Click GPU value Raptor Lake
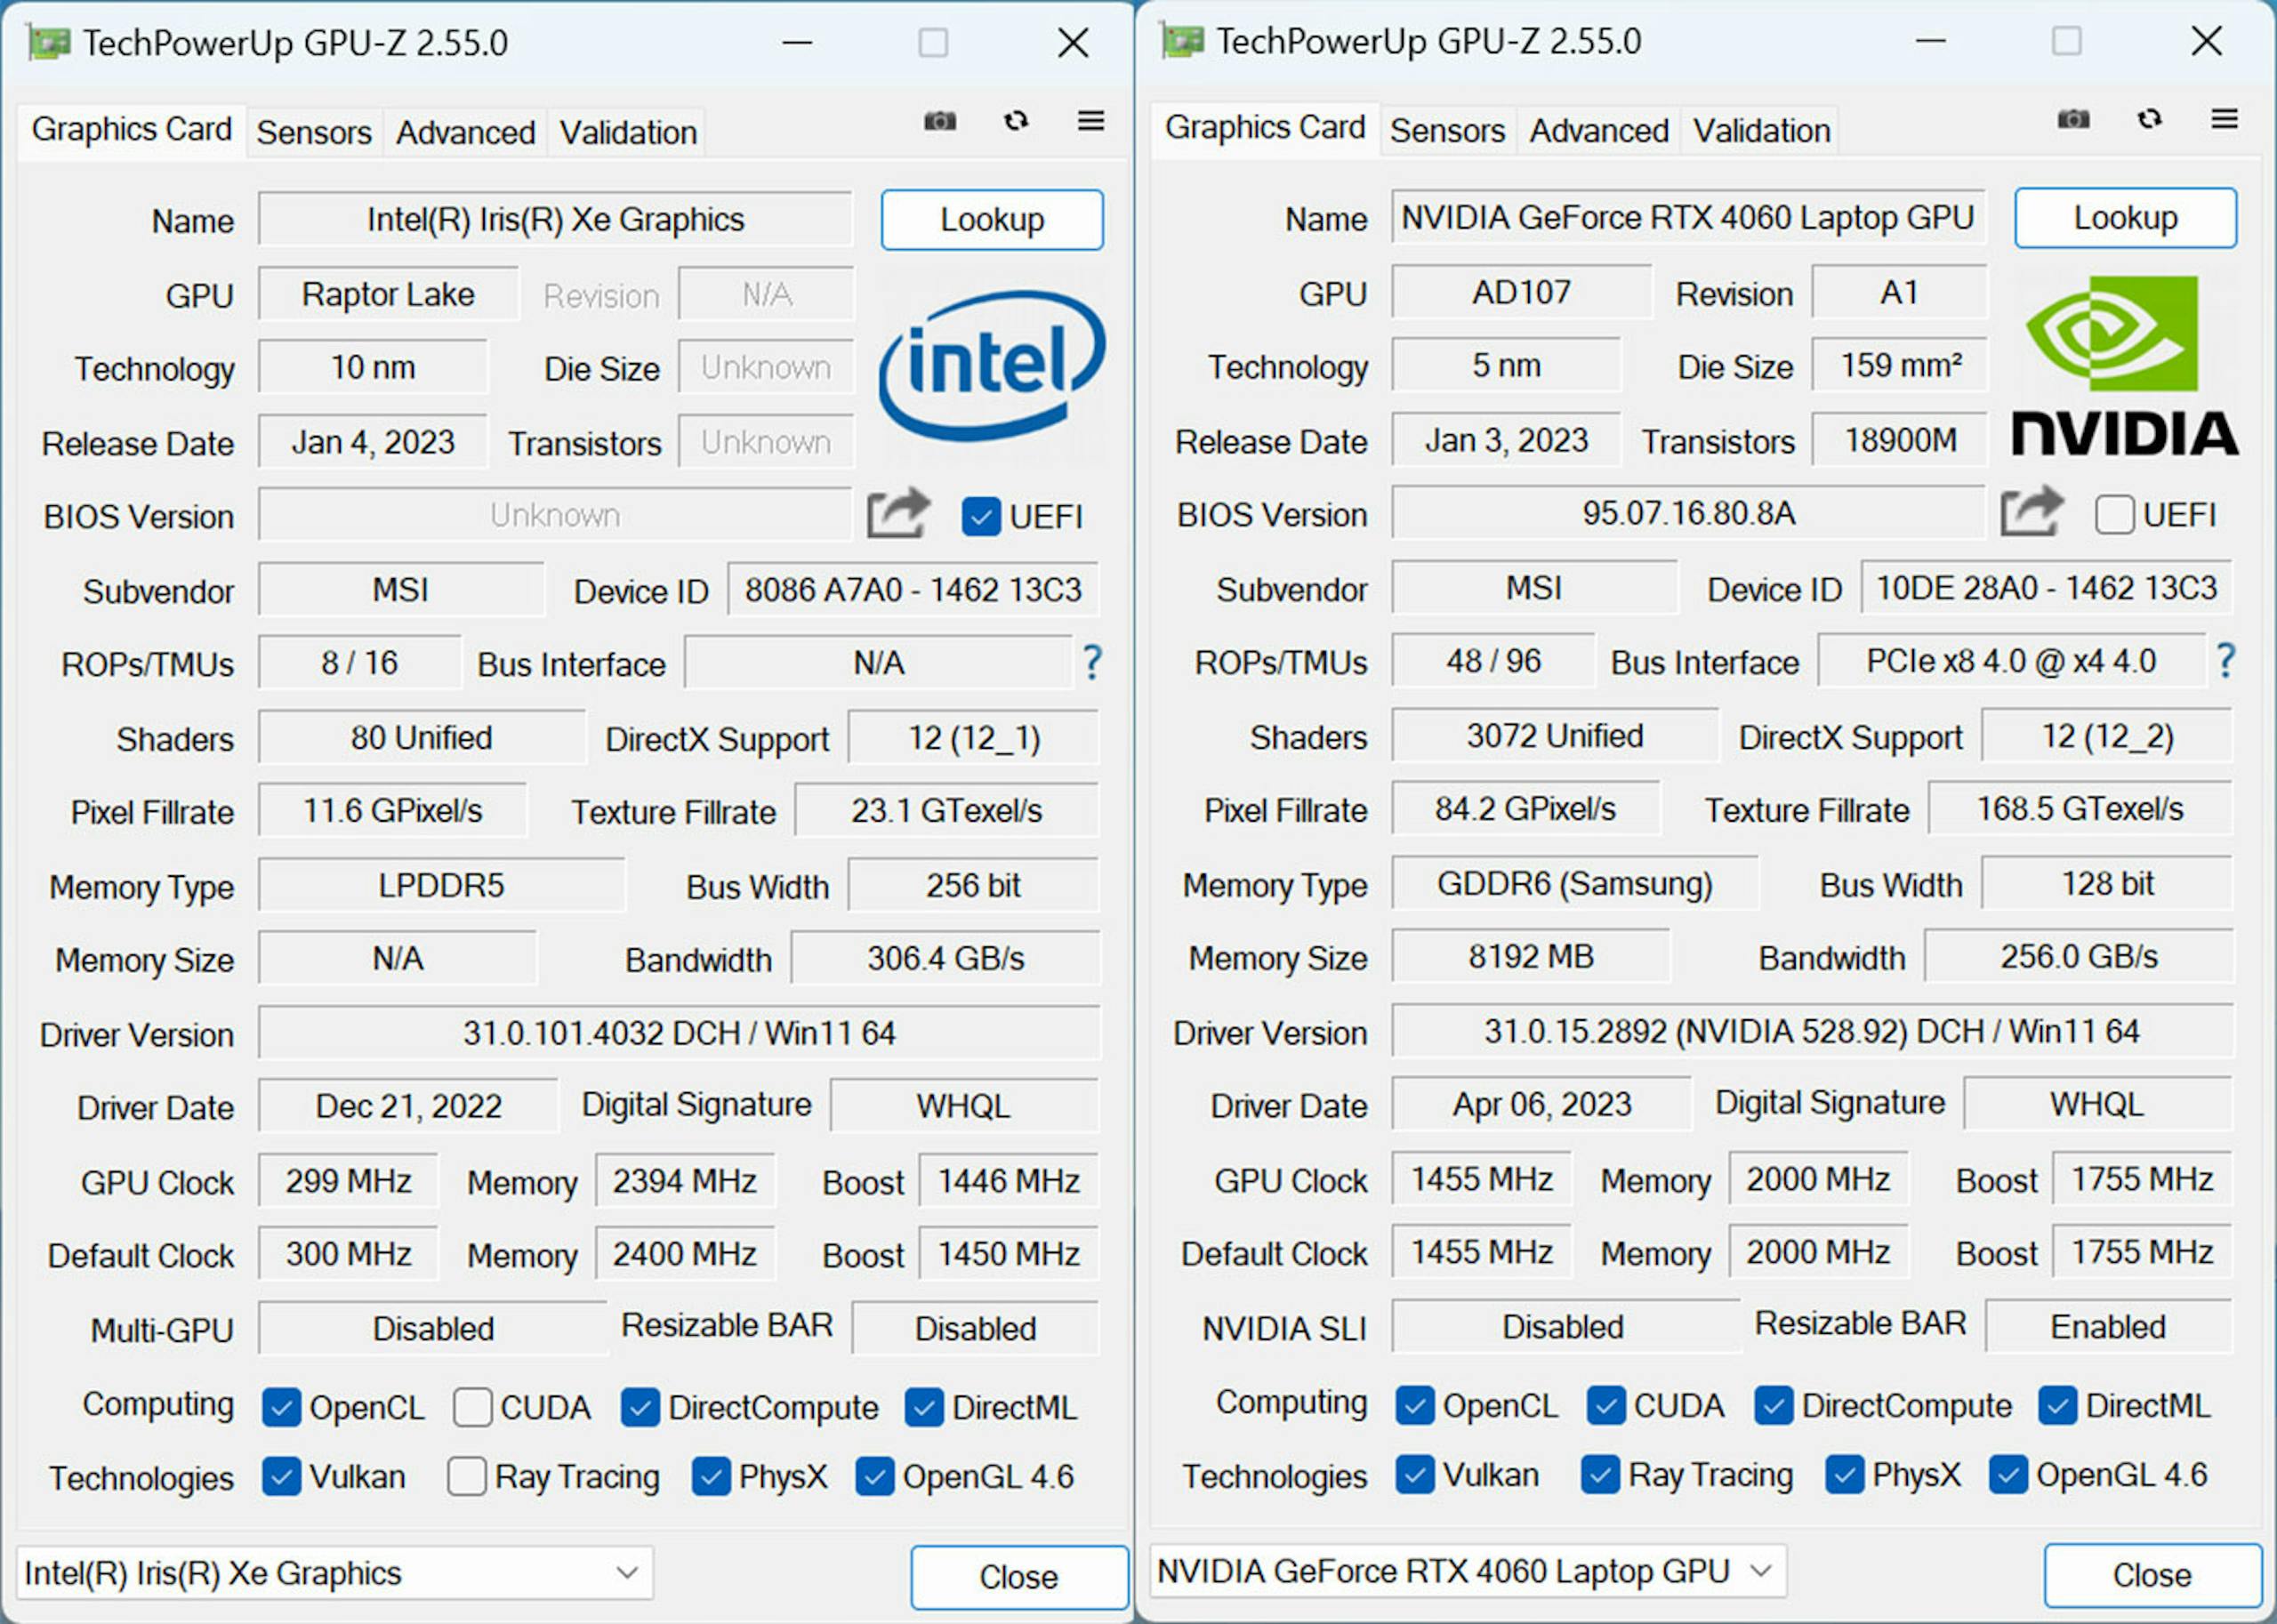 click(389, 294)
